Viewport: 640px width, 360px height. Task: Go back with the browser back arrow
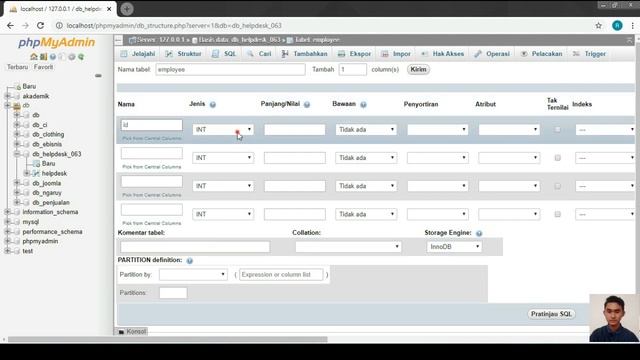tap(10, 25)
